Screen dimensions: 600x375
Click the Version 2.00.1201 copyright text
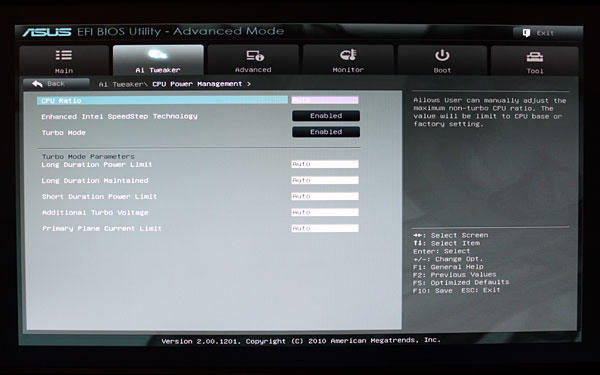point(301,341)
